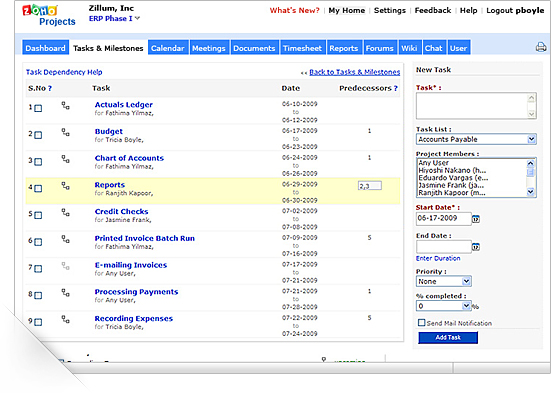Viewport: 551px width, 393px height.
Task: Select Any User in Project Members list
Action: point(434,163)
